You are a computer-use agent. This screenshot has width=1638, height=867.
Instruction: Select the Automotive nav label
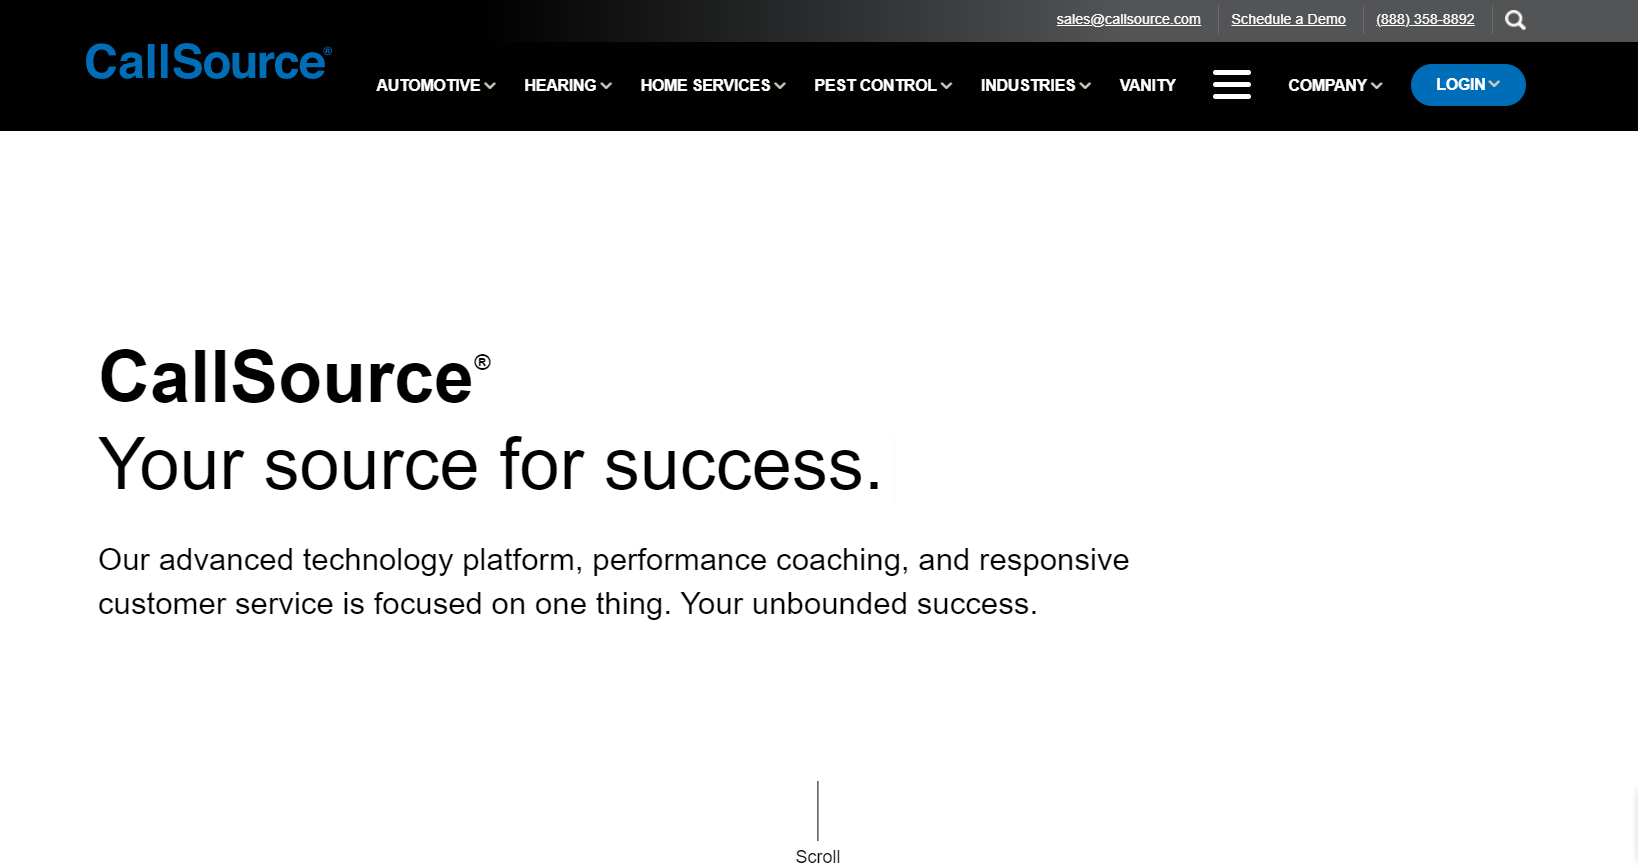coord(428,85)
